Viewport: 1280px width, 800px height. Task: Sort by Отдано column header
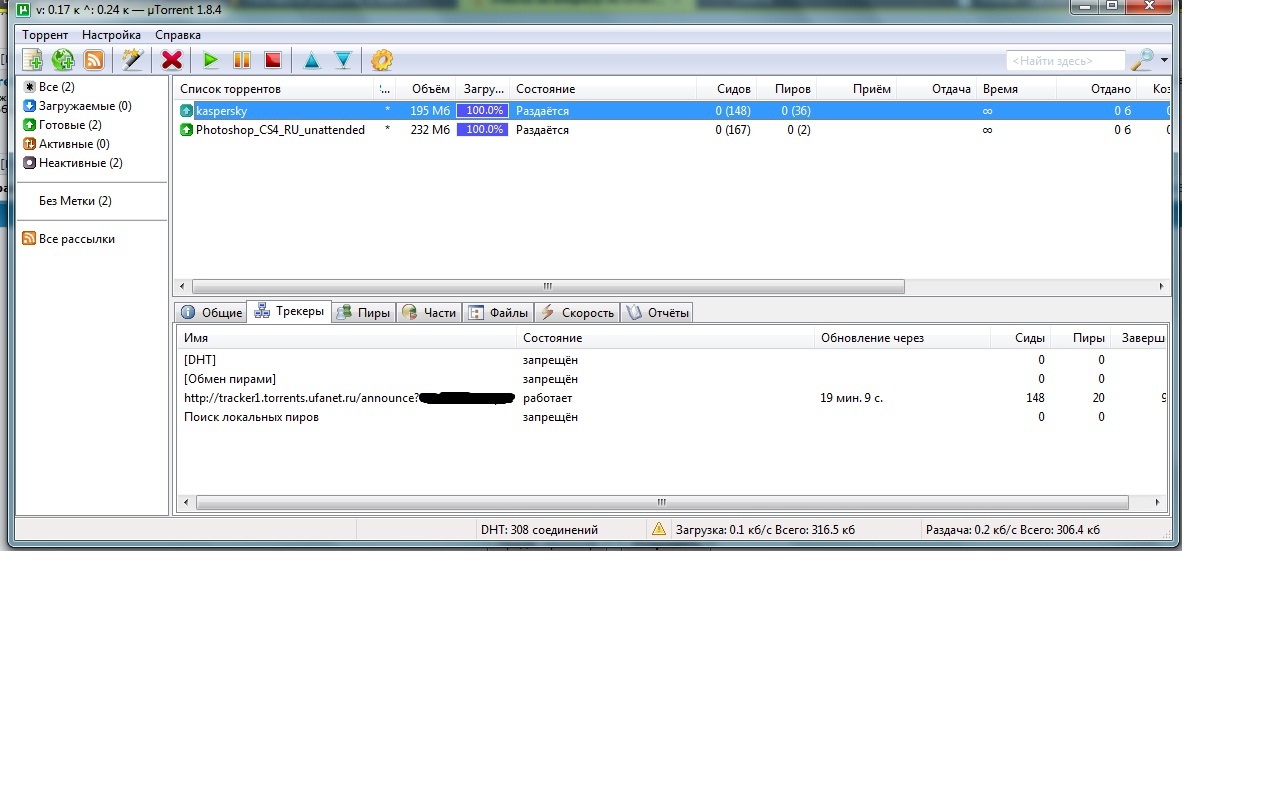point(1097,89)
